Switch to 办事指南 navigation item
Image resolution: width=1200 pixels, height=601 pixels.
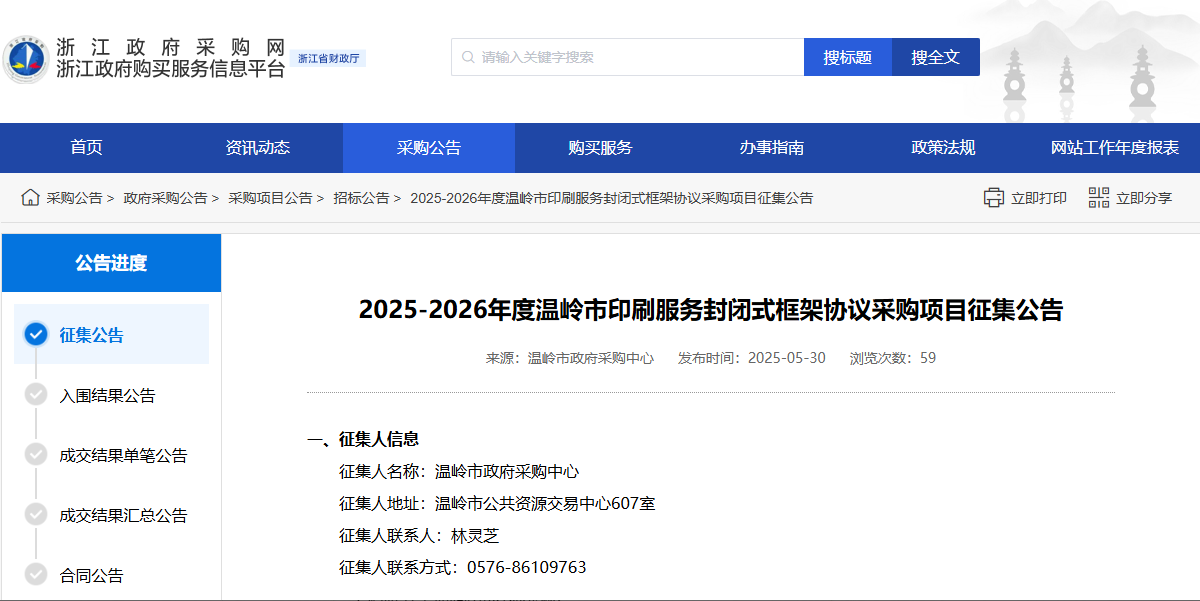[771, 148]
